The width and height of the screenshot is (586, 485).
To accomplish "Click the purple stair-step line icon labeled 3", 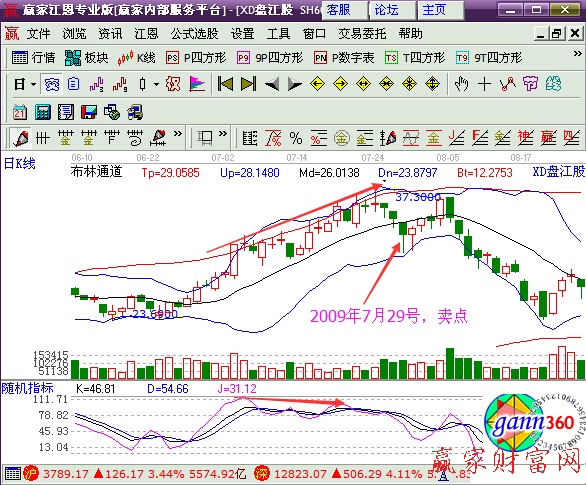I will coord(96,84).
